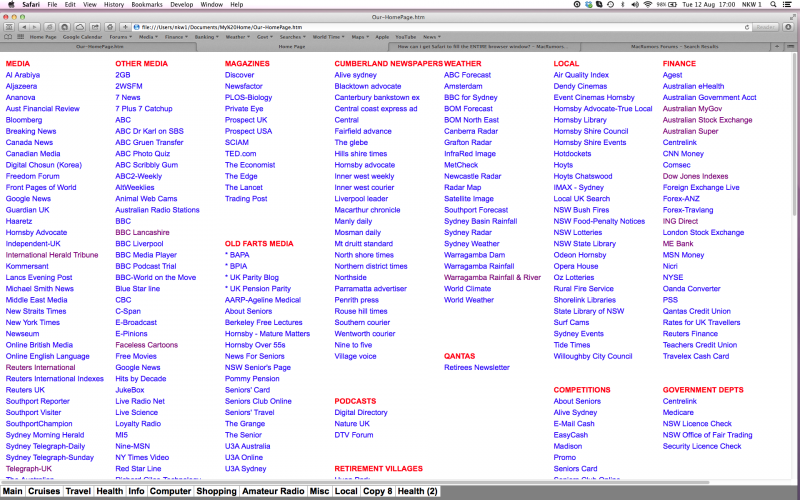
Task: Expand the Finance bookmarks dropdown
Action: pos(176,37)
